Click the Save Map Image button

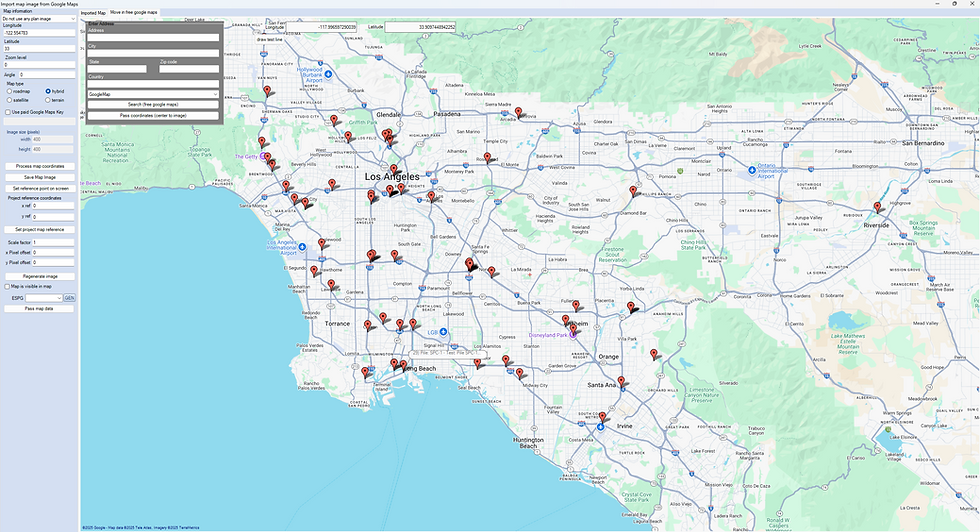pyautogui.click(x=40, y=178)
